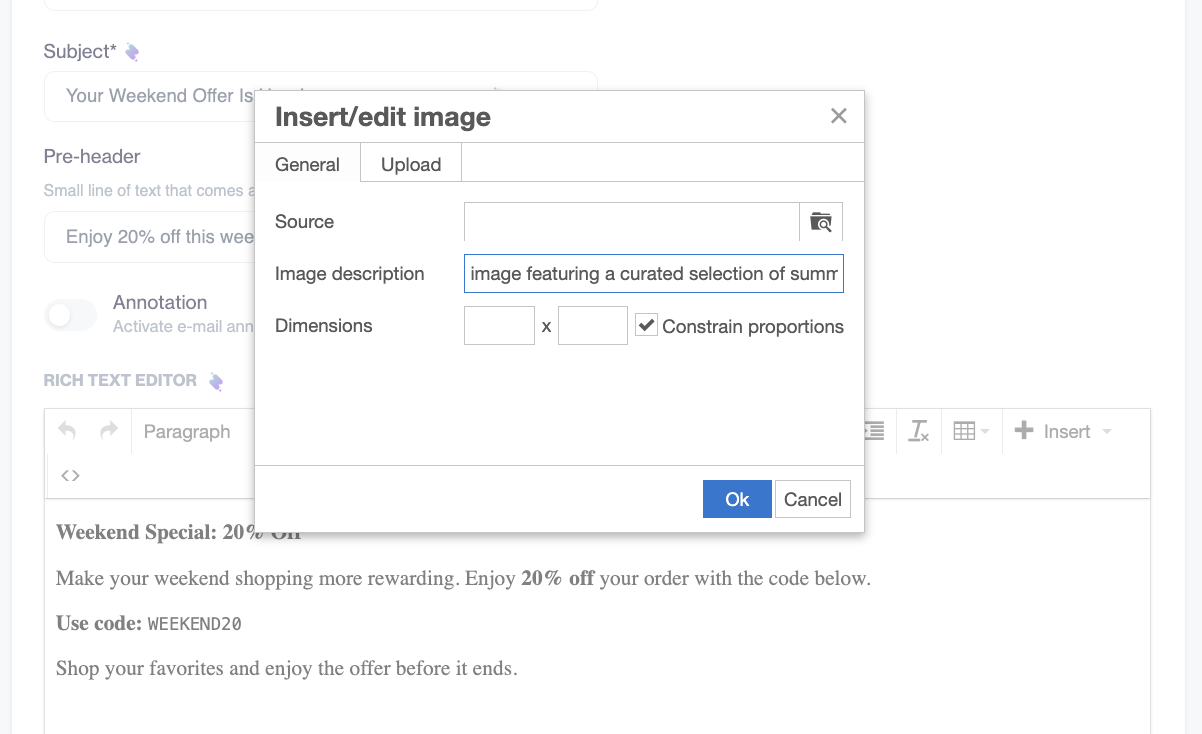Image resolution: width=1202 pixels, height=734 pixels.
Task: Close the Insert/edit image dialog
Action: pyautogui.click(x=838, y=116)
